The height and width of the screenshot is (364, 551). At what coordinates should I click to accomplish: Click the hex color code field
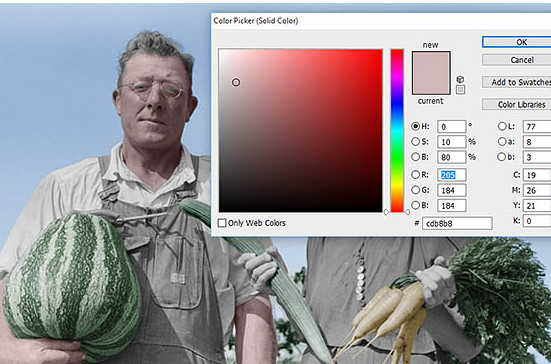point(457,223)
